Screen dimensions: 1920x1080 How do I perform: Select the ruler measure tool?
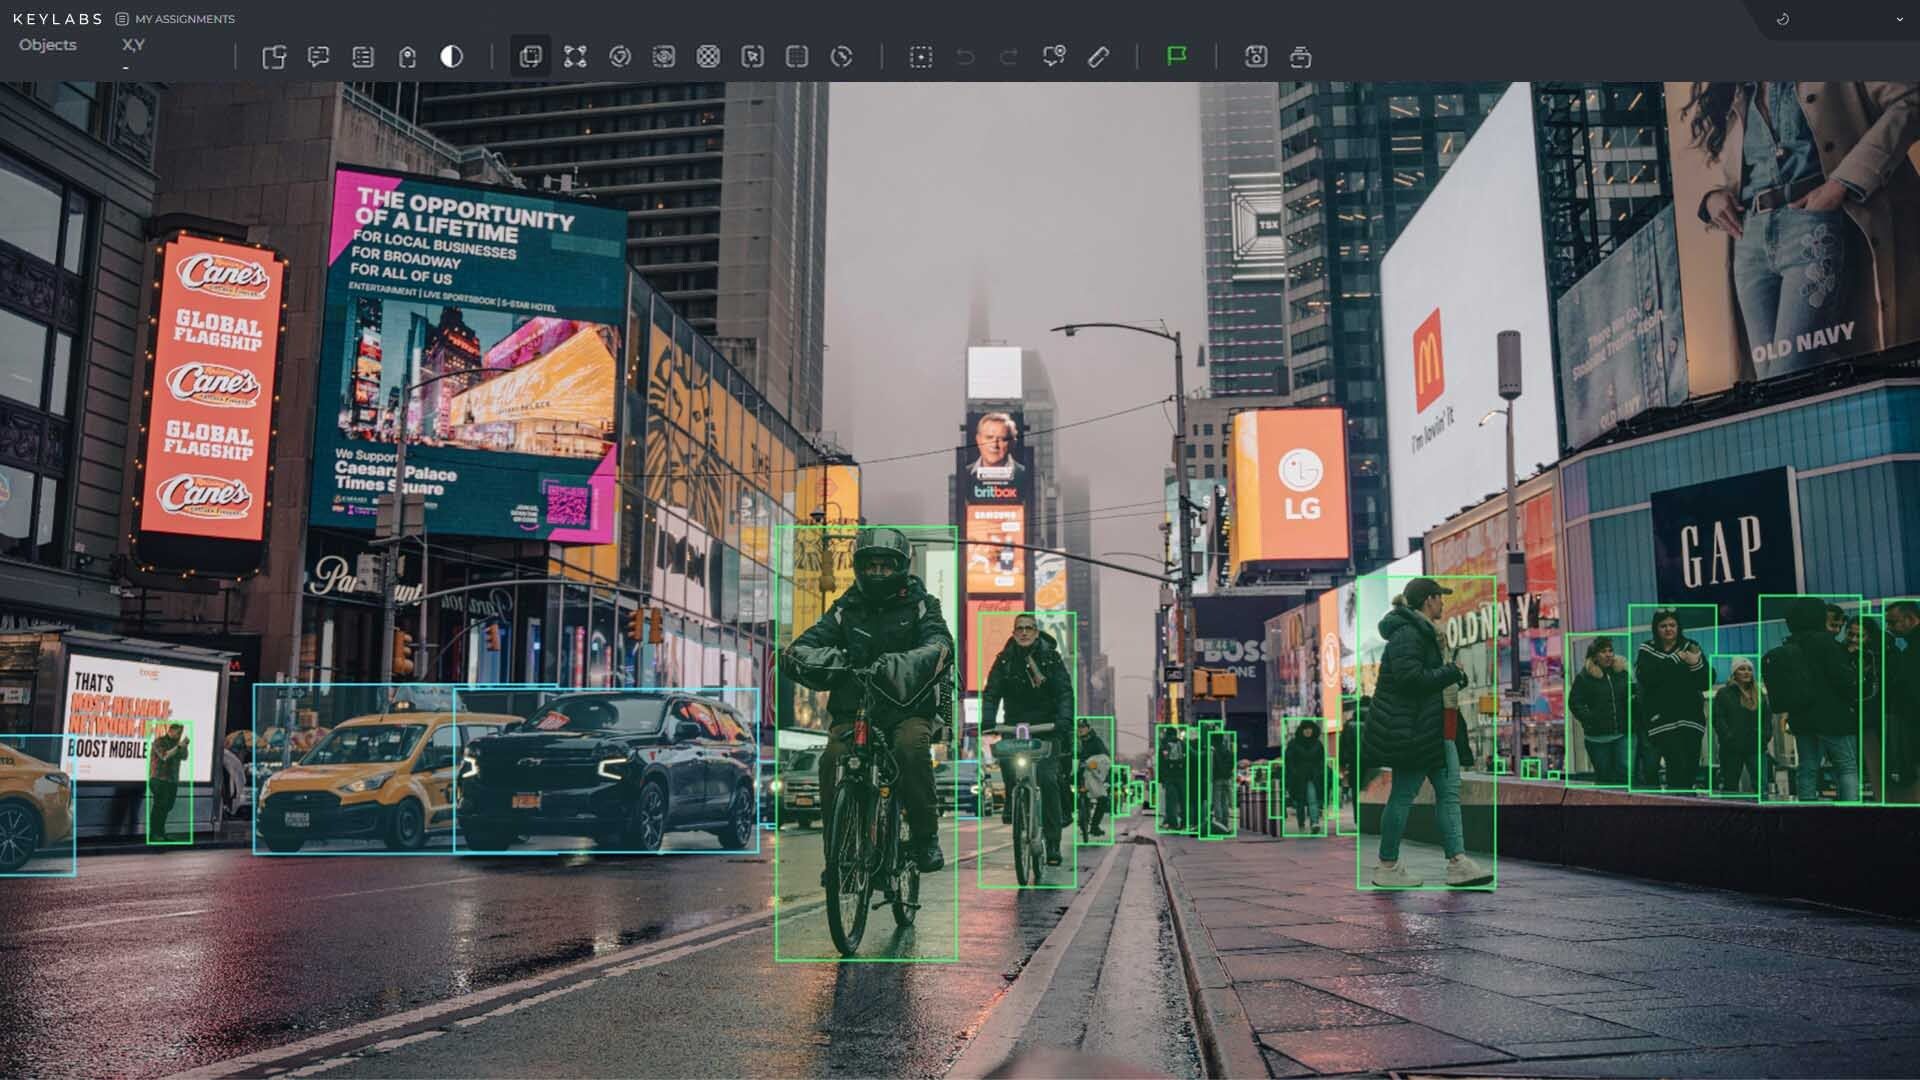click(x=1098, y=57)
